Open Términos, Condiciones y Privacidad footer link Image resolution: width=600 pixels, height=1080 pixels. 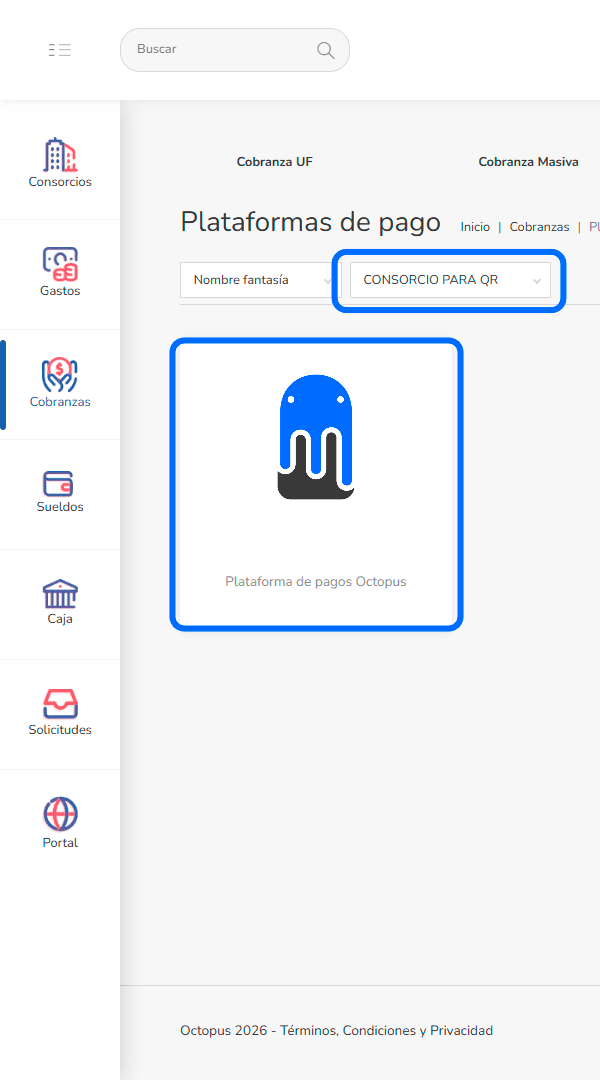[x=386, y=1030]
